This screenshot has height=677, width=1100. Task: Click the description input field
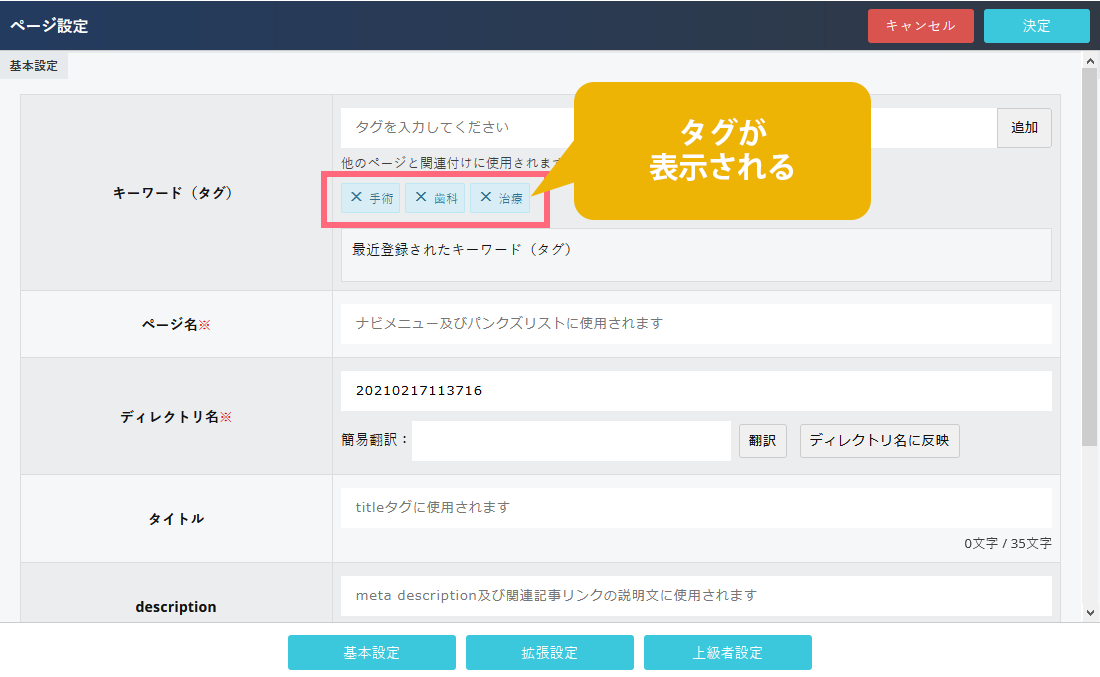(696, 596)
